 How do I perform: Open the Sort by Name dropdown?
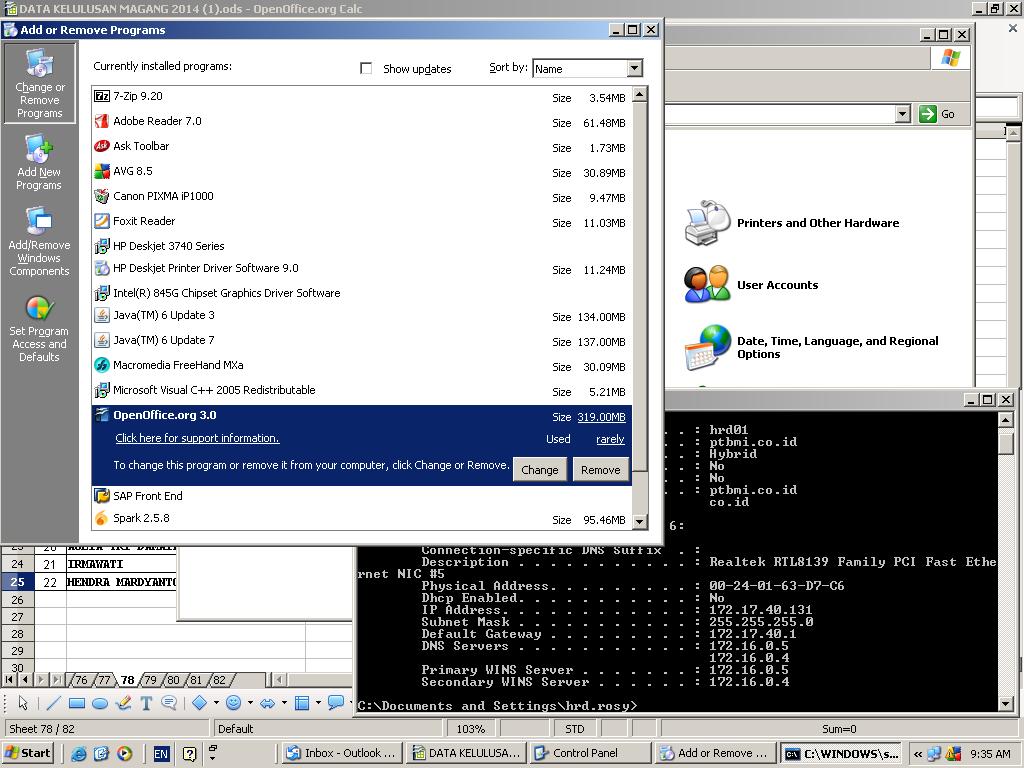pos(634,68)
